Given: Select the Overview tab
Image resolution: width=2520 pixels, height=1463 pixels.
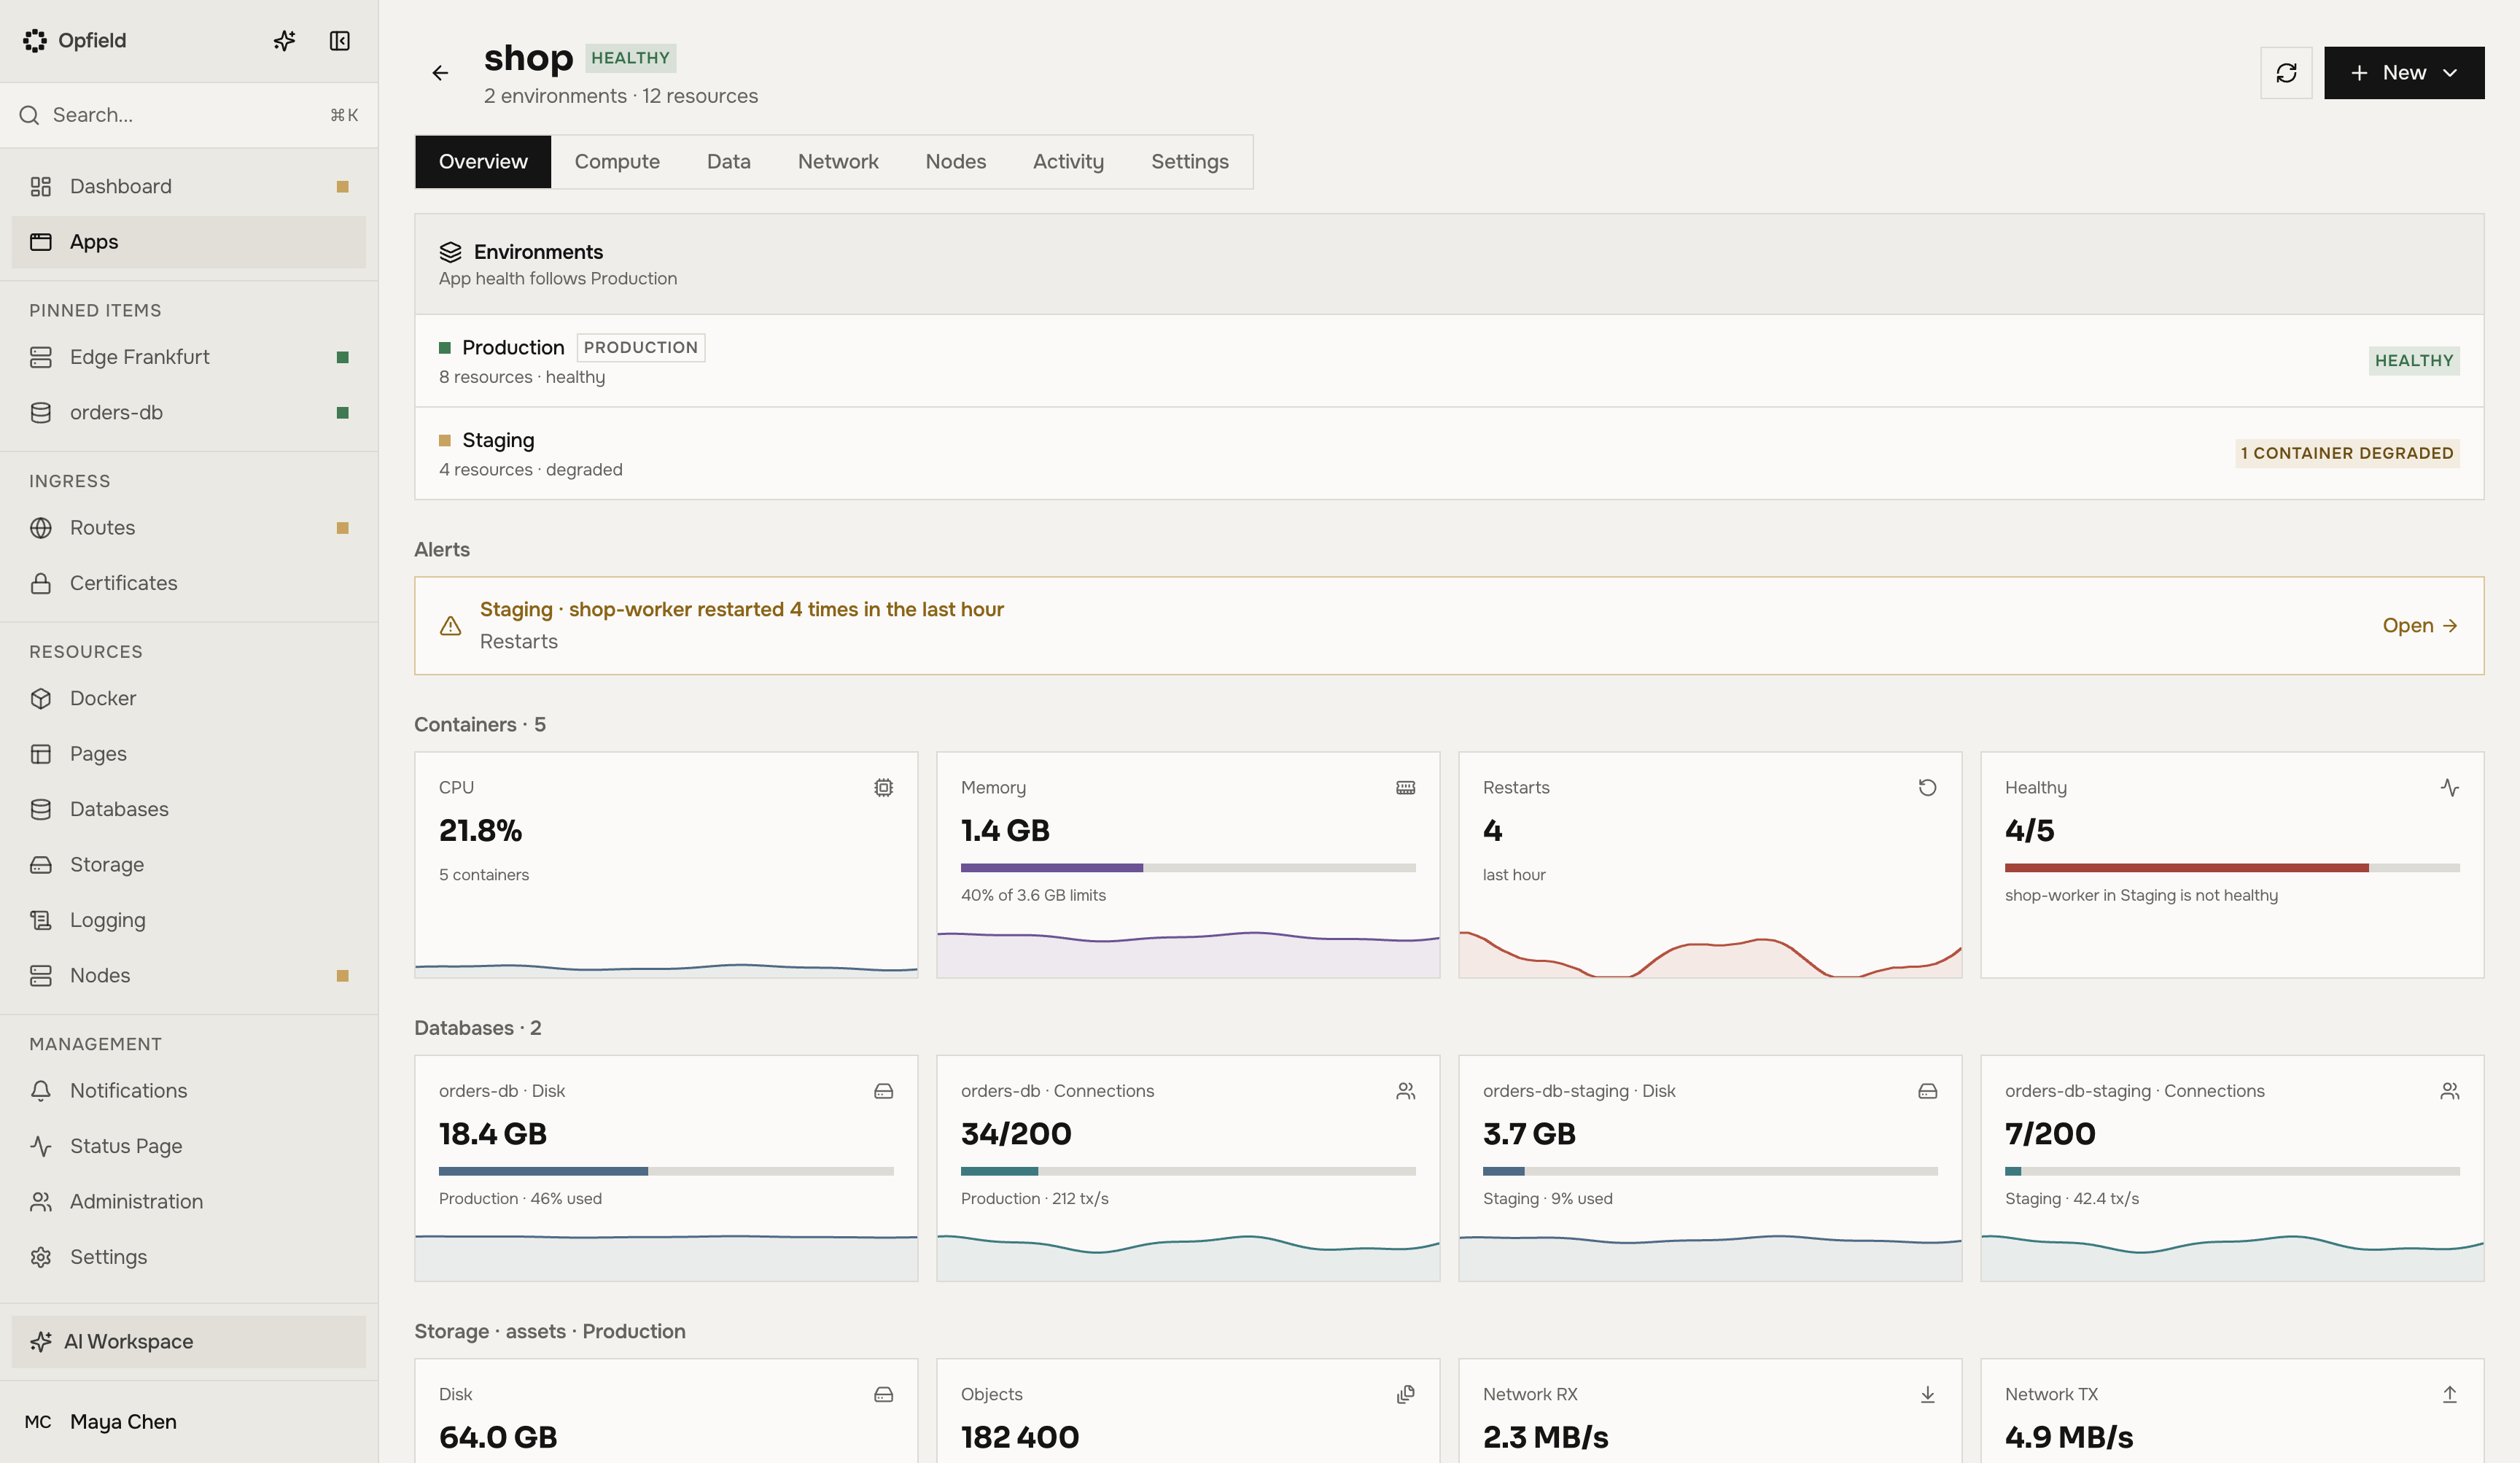Looking at the screenshot, I should [x=483, y=162].
